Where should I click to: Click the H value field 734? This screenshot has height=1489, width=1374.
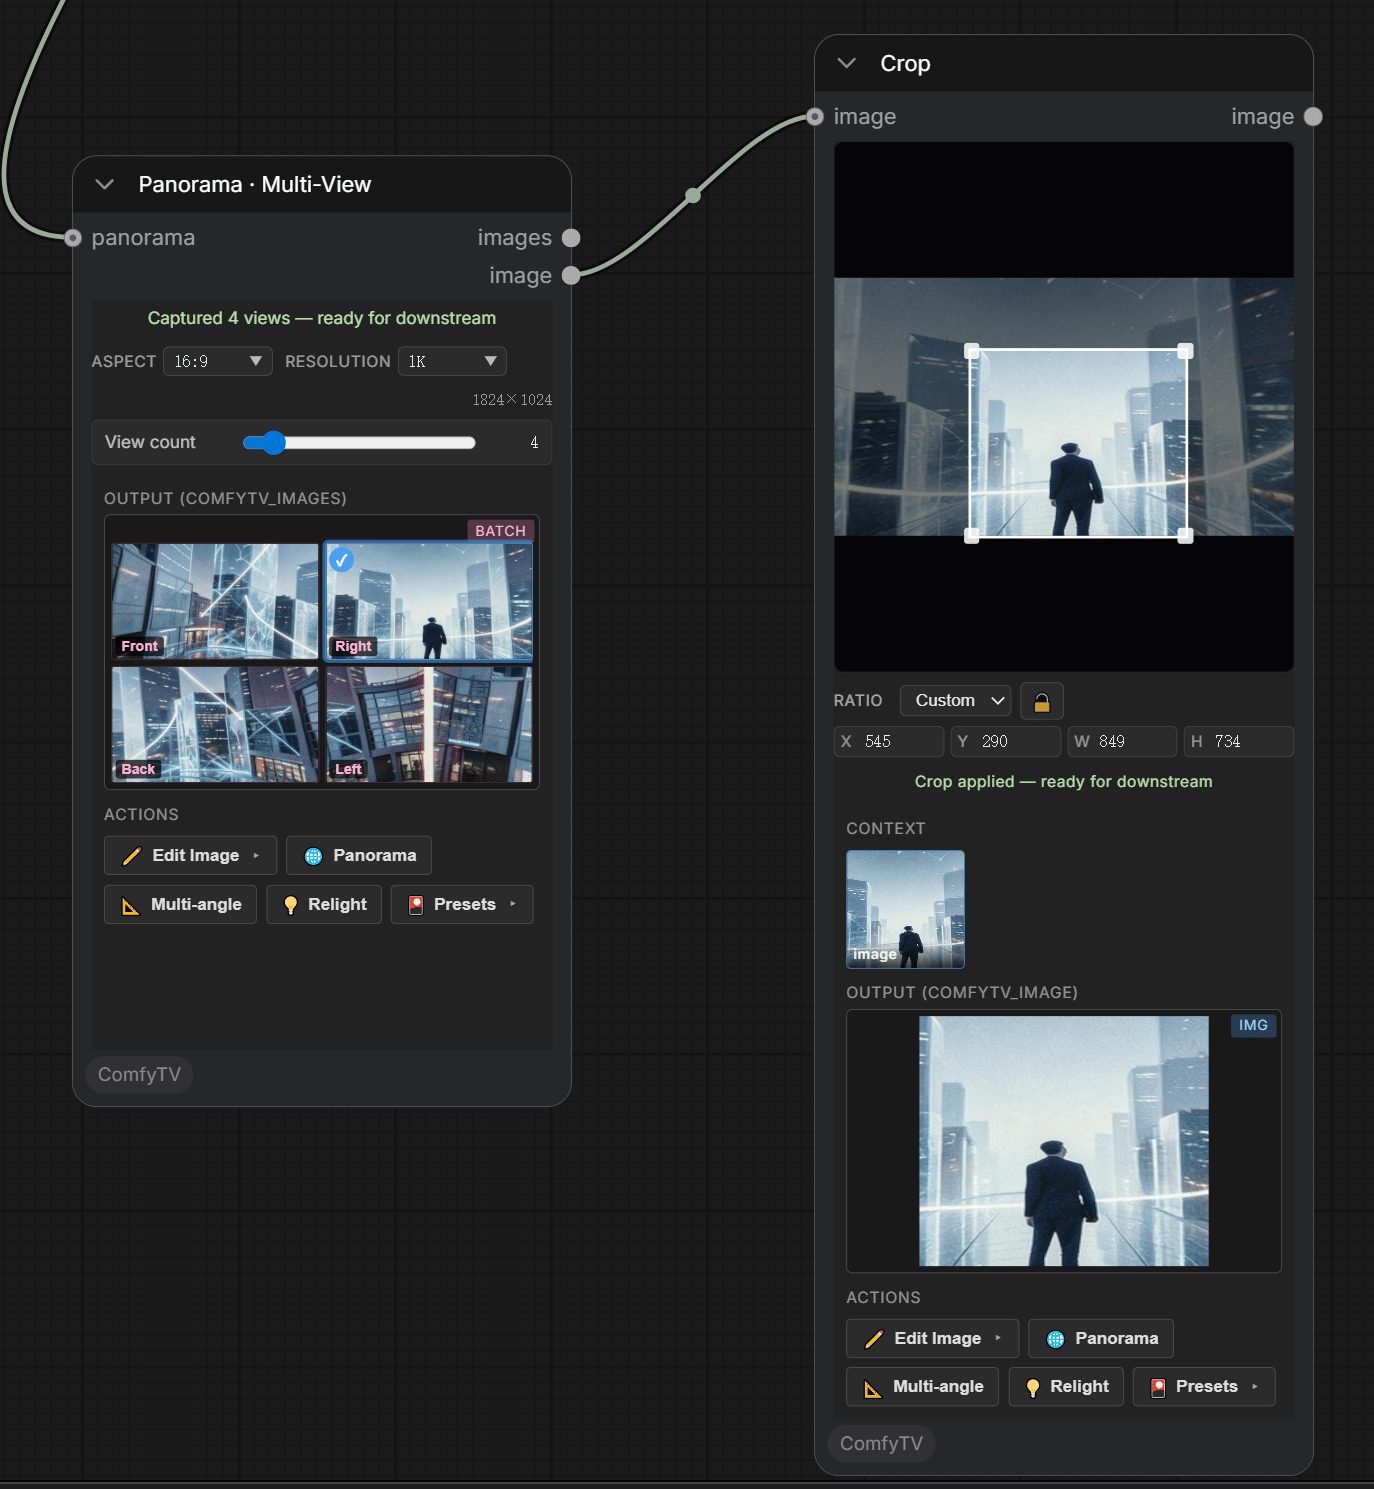(x=1239, y=742)
